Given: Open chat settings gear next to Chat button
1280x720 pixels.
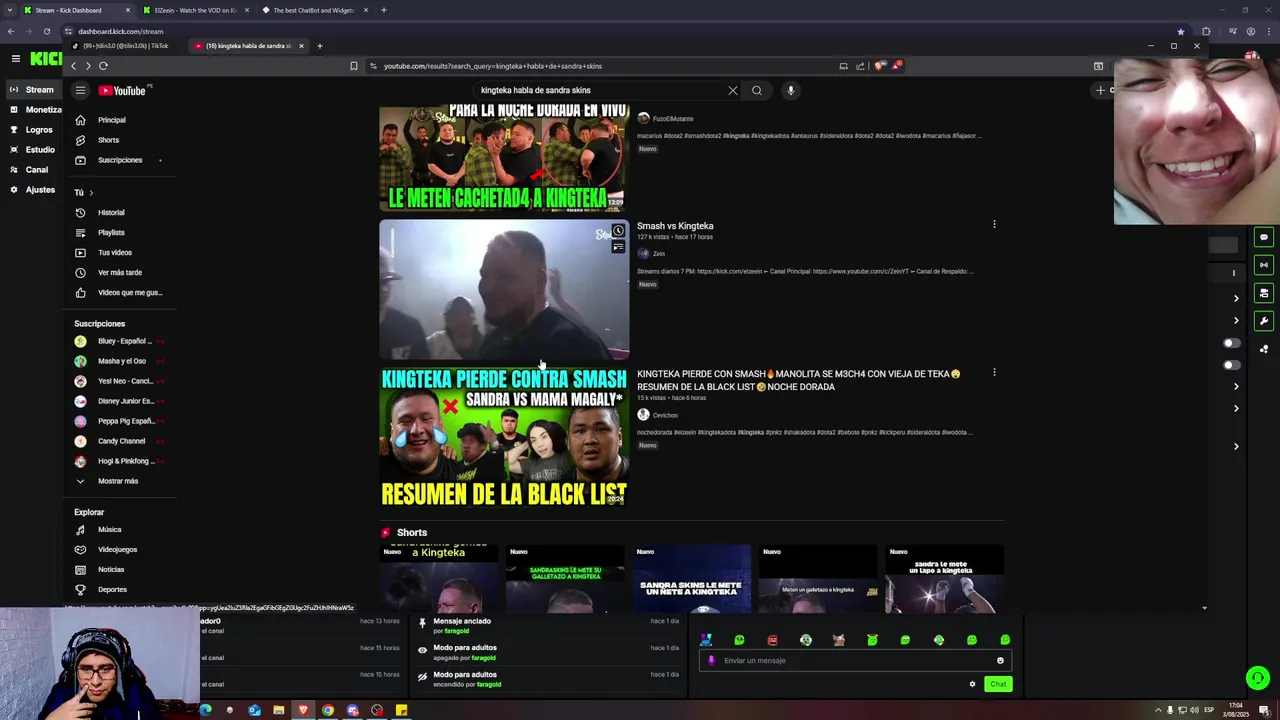Looking at the screenshot, I should tap(972, 684).
